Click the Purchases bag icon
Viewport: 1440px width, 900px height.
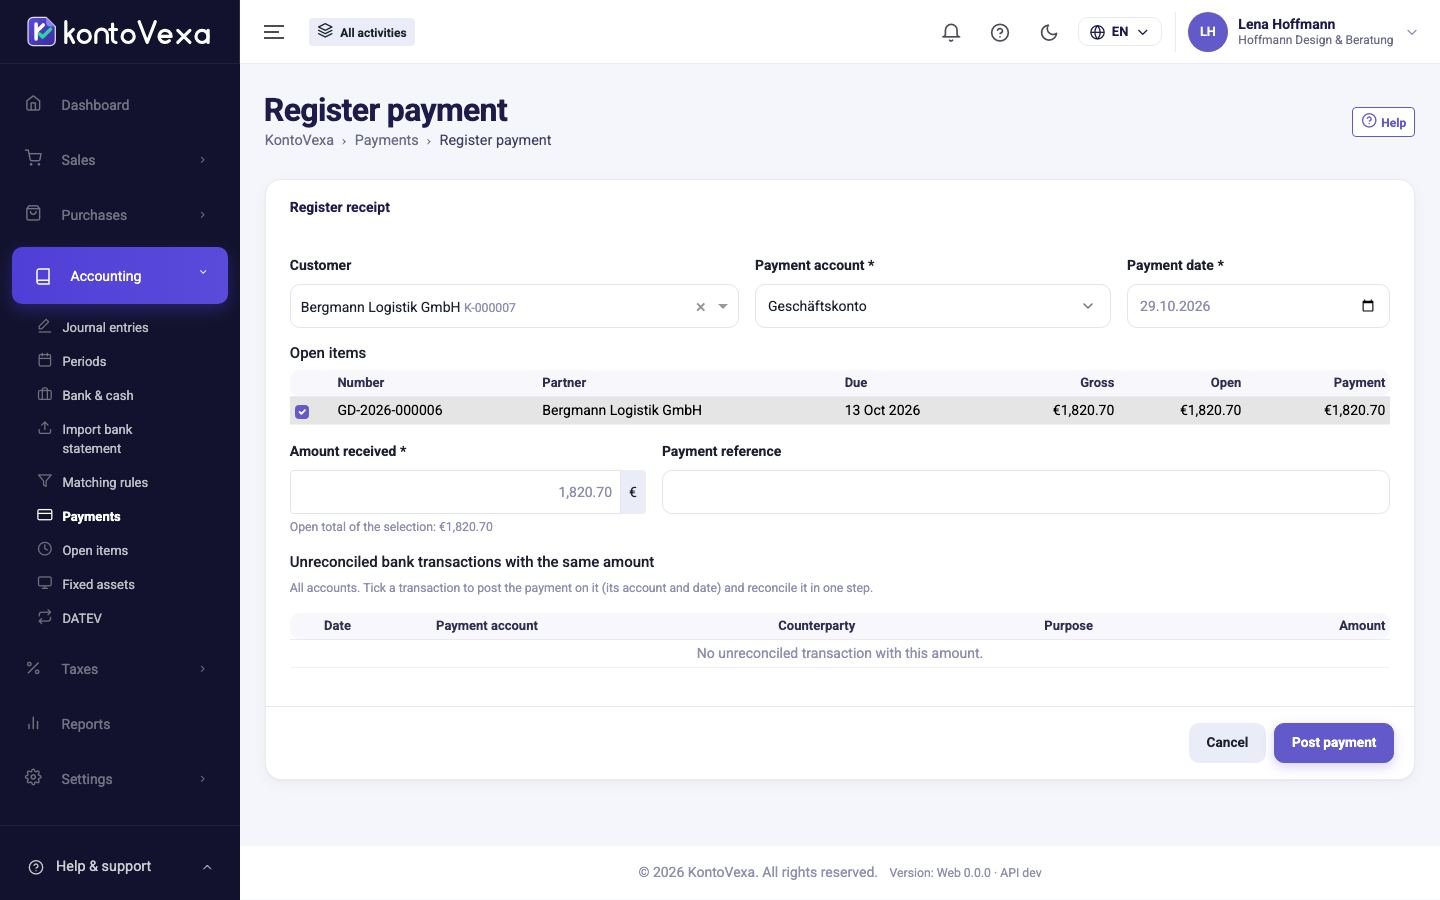pyautogui.click(x=33, y=214)
